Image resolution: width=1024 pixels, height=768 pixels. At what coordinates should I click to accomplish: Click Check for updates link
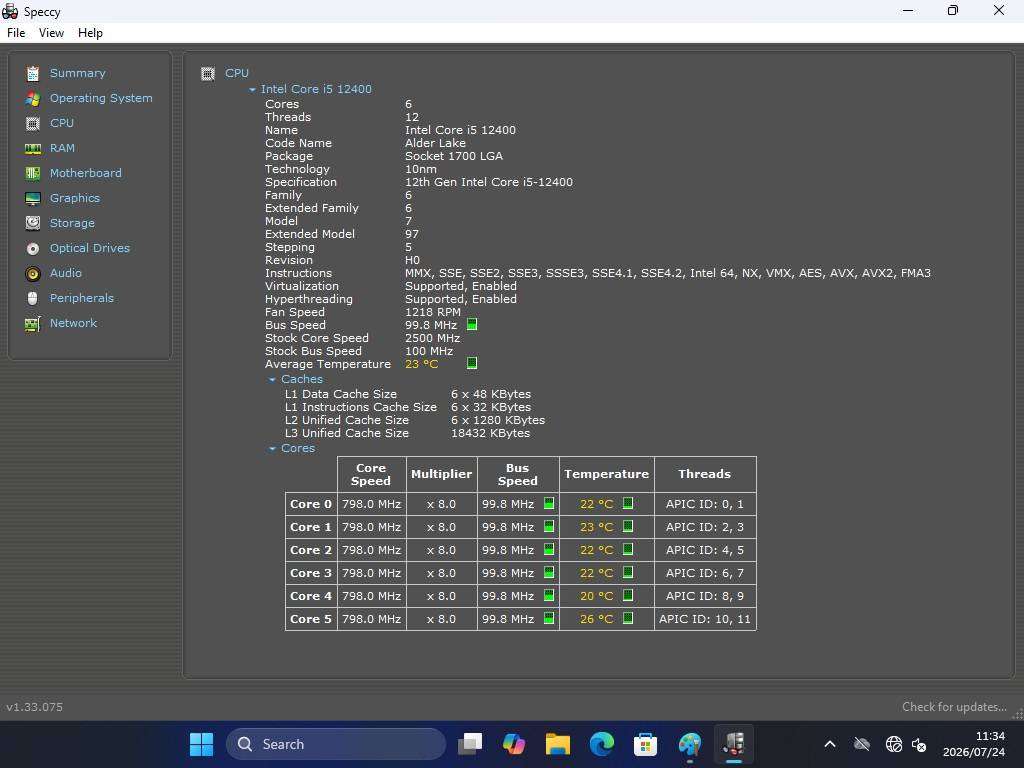click(x=954, y=707)
